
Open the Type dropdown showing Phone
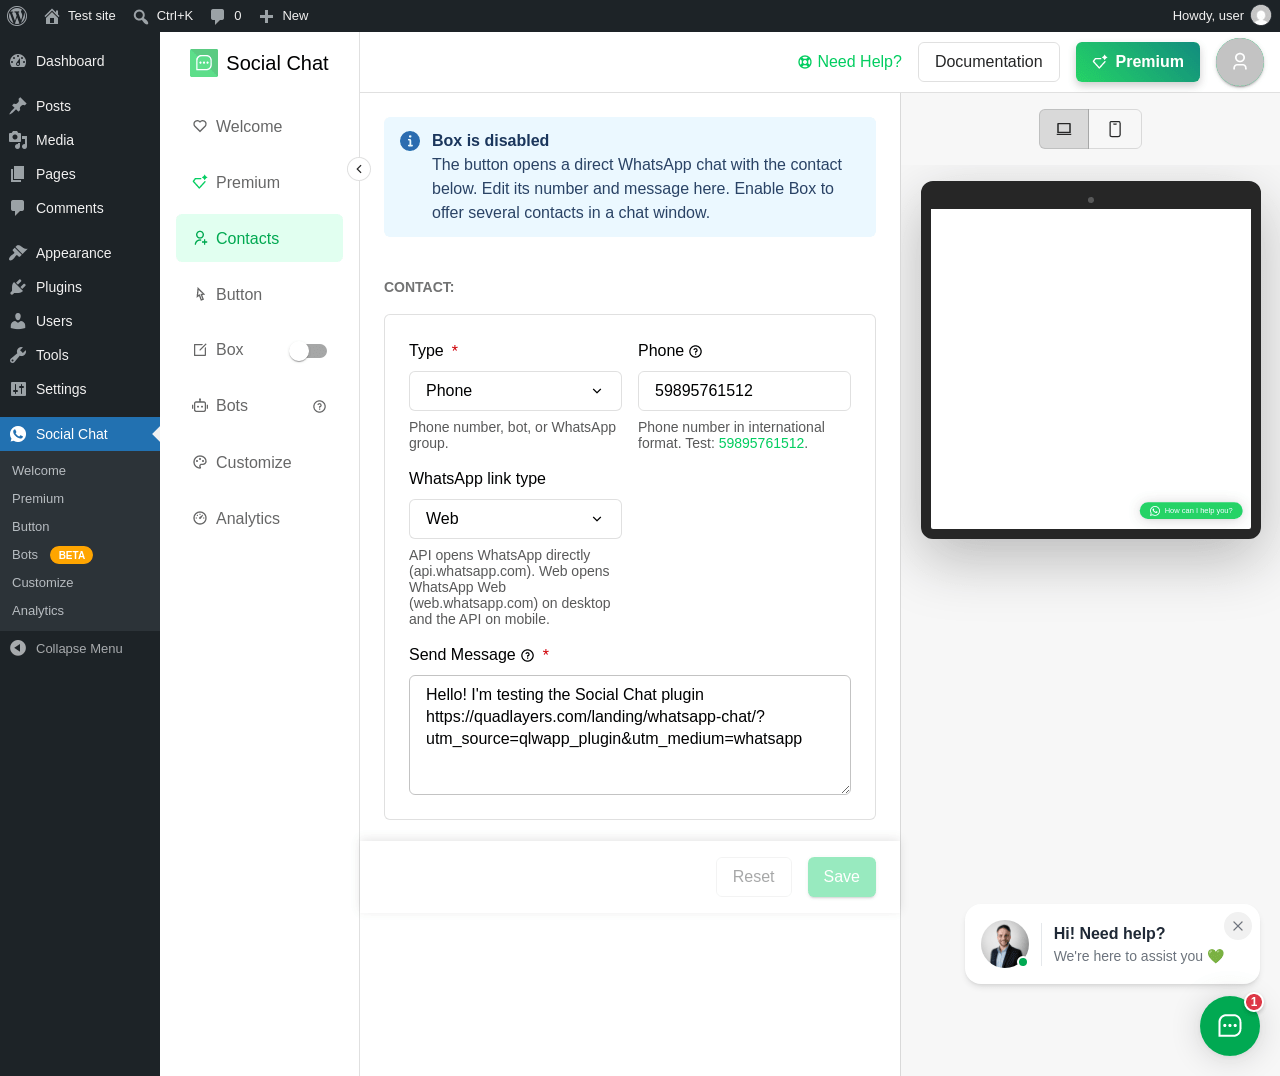pos(515,391)
